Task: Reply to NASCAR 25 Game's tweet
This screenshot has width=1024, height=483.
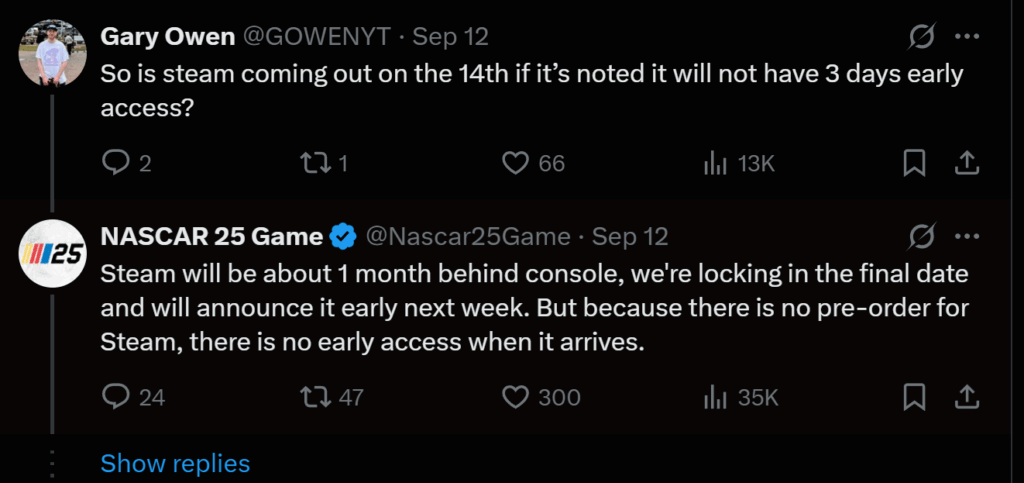Action: pos(116,397)
